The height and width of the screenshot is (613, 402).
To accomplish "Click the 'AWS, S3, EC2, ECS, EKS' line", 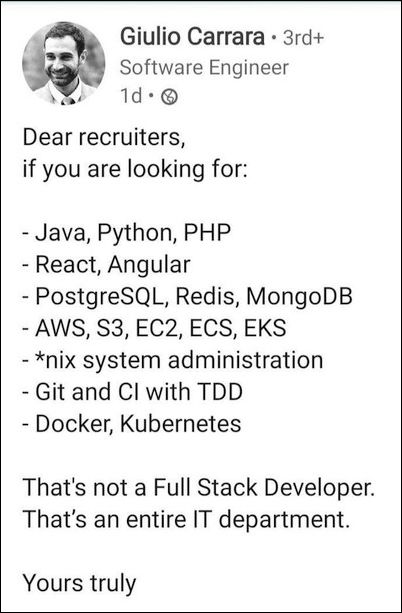I will click(154, 329).
